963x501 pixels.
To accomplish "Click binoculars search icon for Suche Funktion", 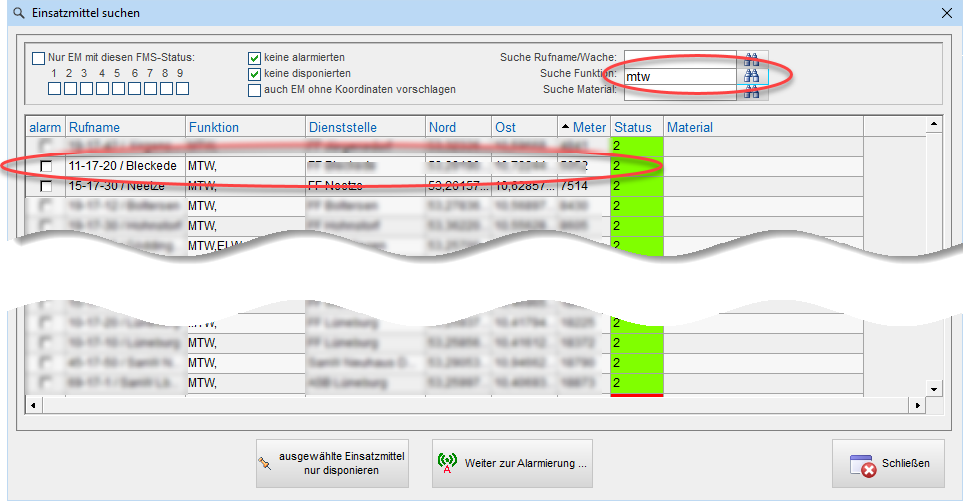I will click(751, 75).
